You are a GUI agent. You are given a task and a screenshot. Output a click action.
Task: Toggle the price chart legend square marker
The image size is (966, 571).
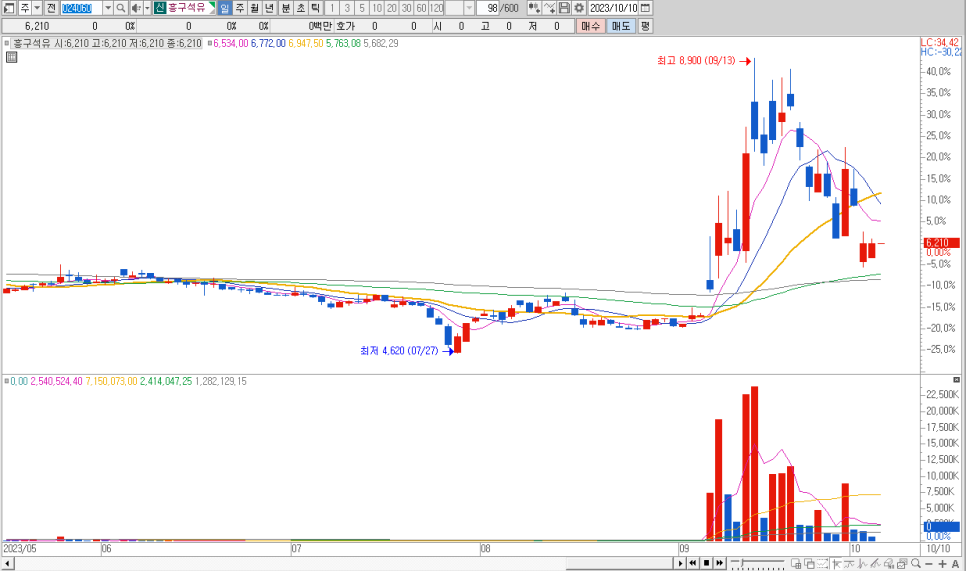(7, 43)
